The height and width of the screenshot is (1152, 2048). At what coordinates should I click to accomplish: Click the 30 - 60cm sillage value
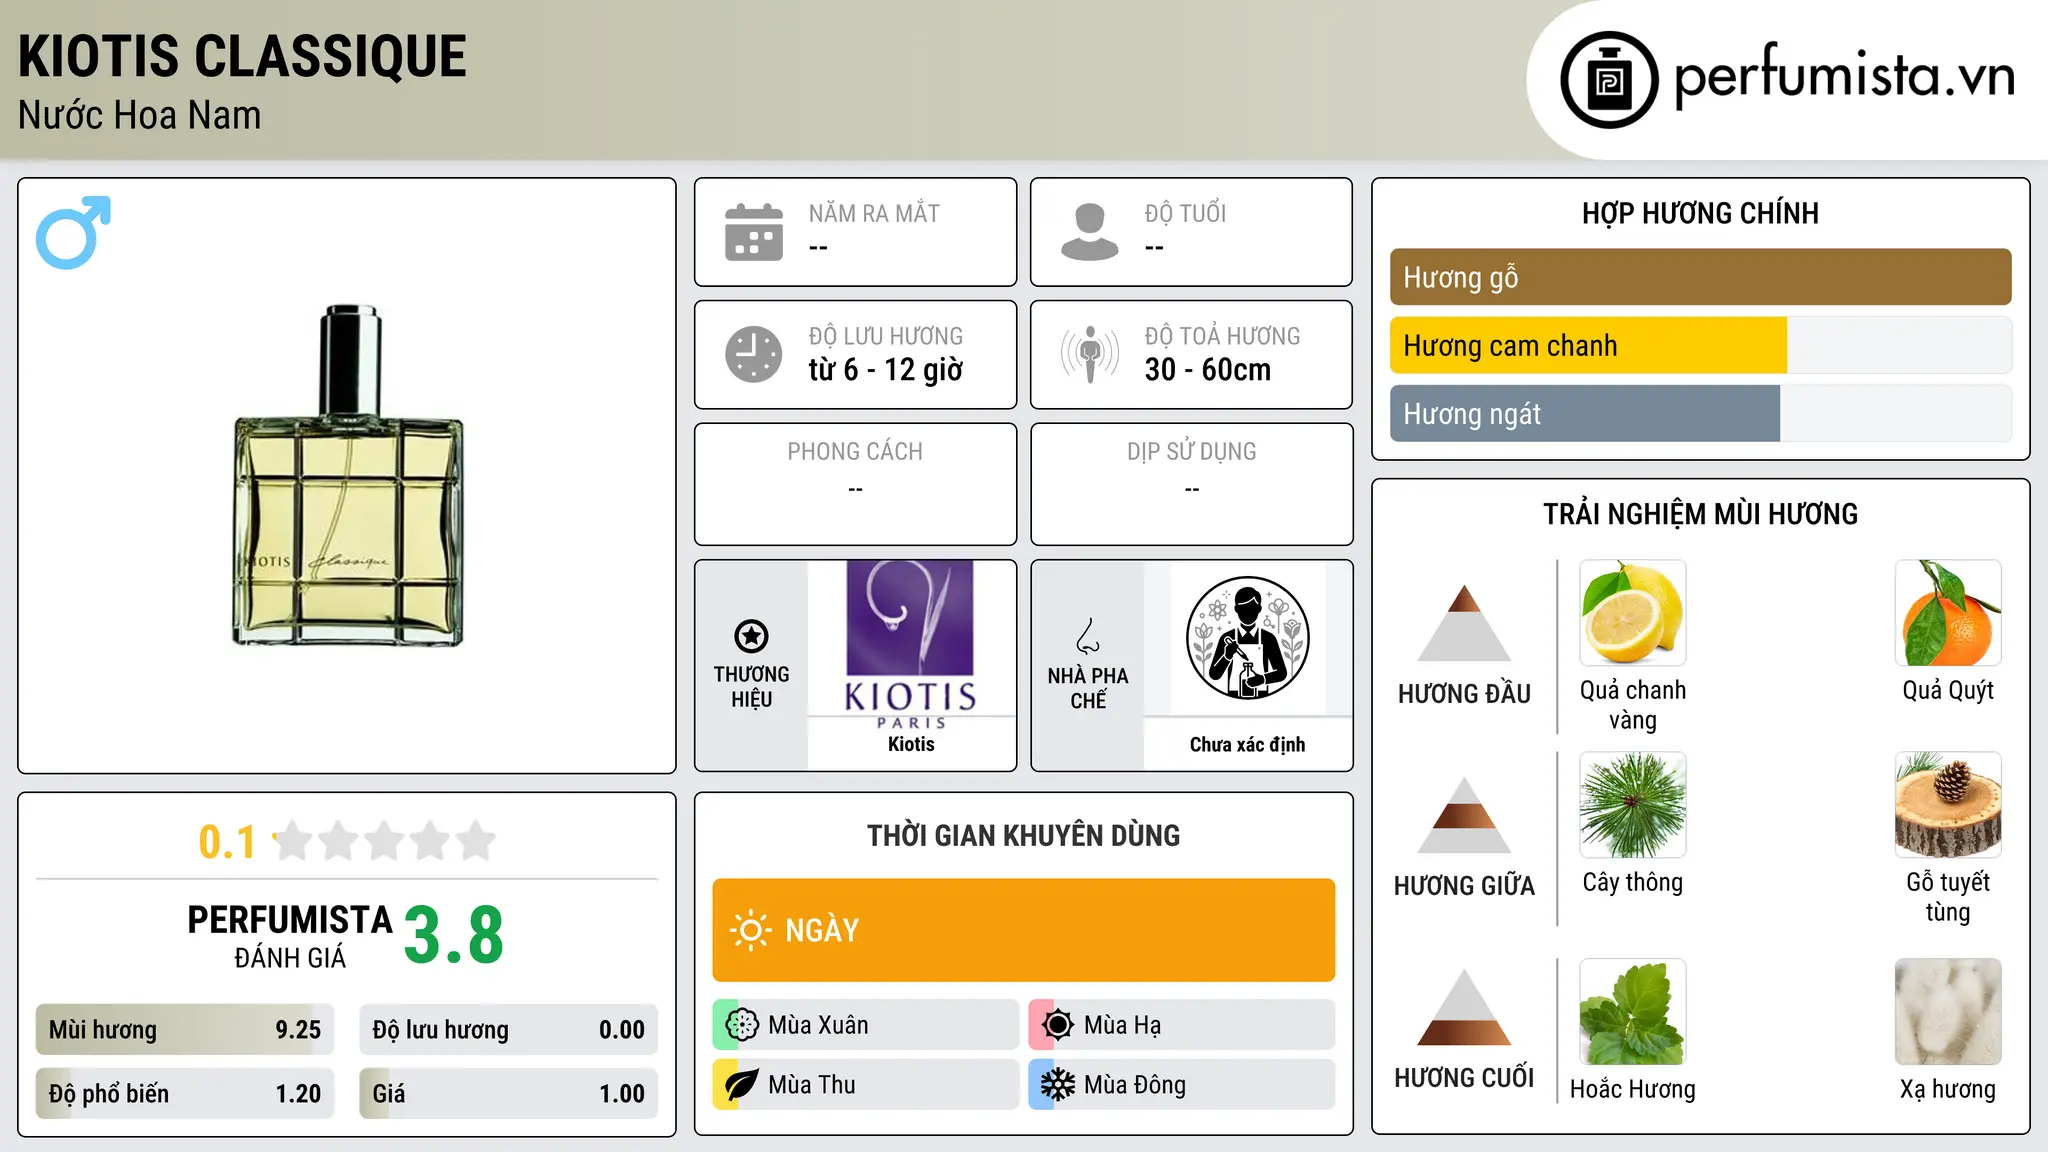tap(1208, 370)
